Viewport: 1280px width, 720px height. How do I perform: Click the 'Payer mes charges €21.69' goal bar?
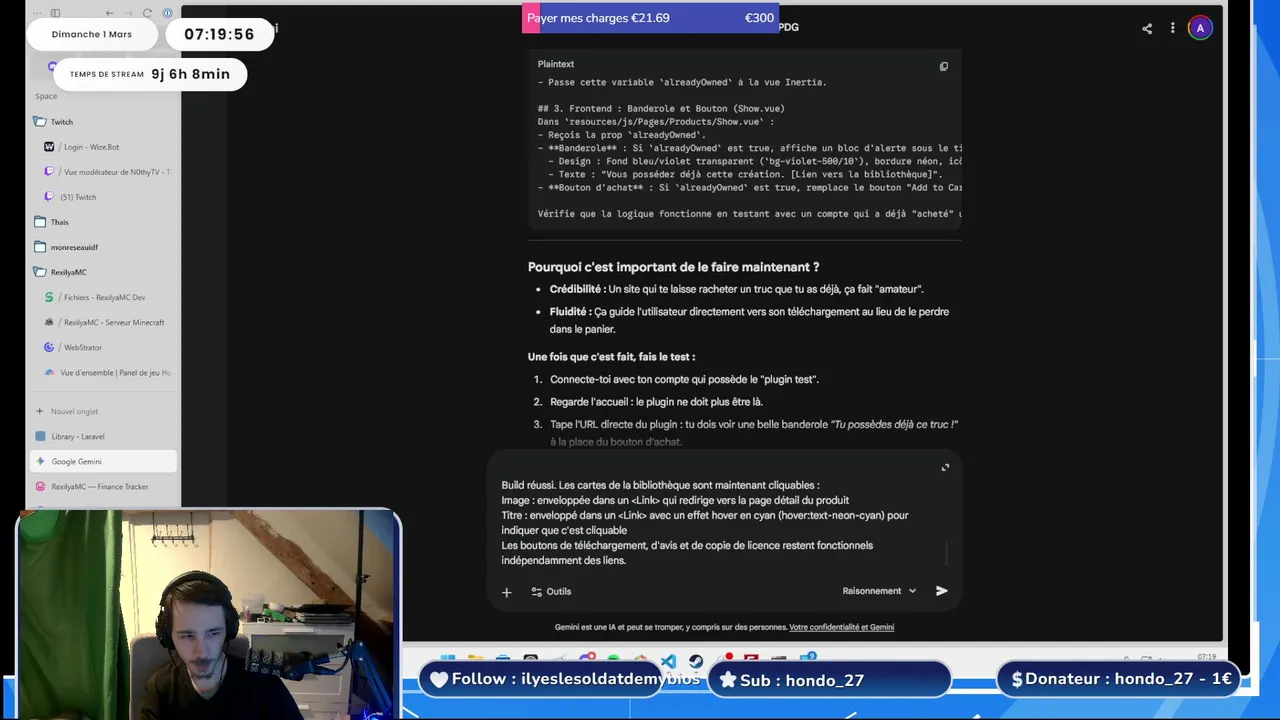(x=650, y=18)
